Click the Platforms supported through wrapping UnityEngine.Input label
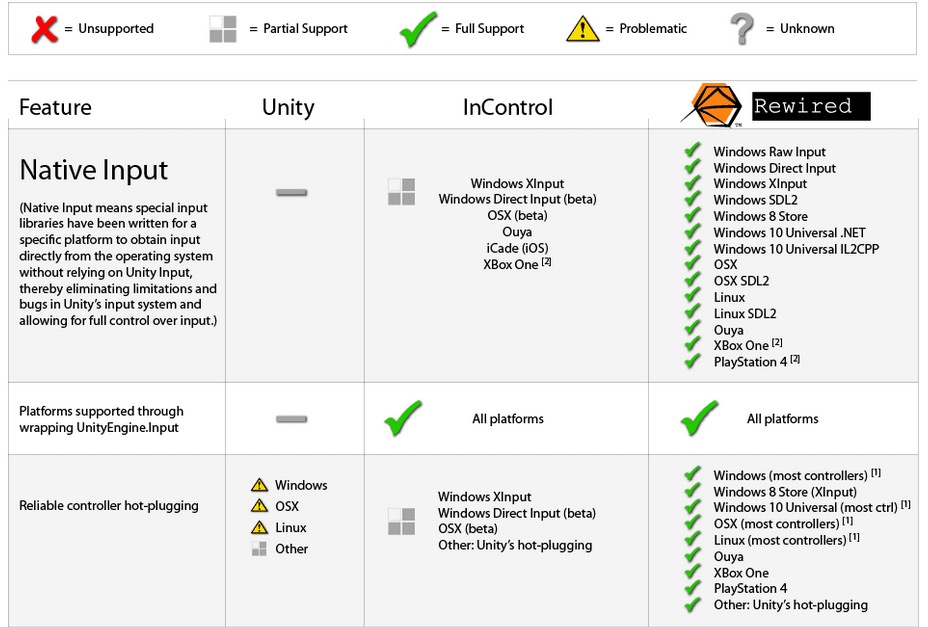This screenshot has height=627, width=928. (101, 419)
